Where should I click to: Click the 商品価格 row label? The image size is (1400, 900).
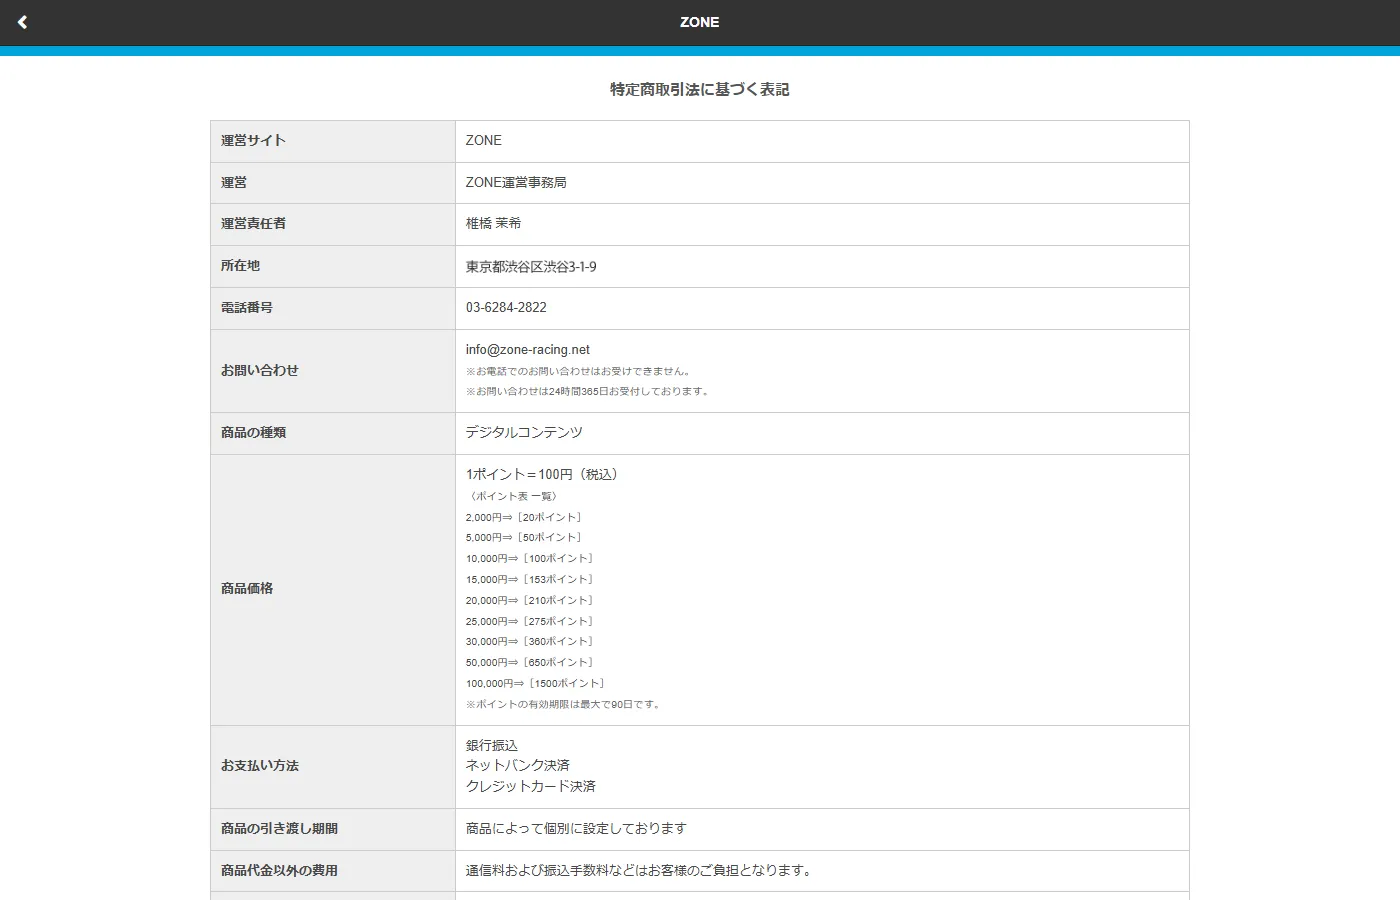tap(247, 588)
